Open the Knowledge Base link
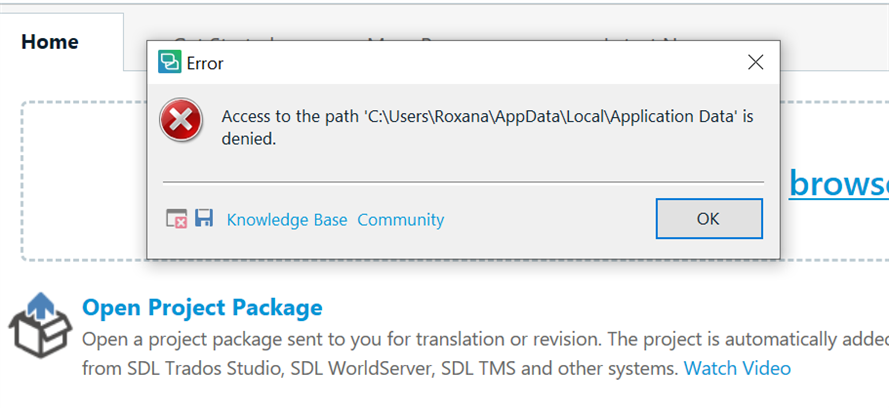Viewport: 889px width, 408px height. (x=287, y=220)
